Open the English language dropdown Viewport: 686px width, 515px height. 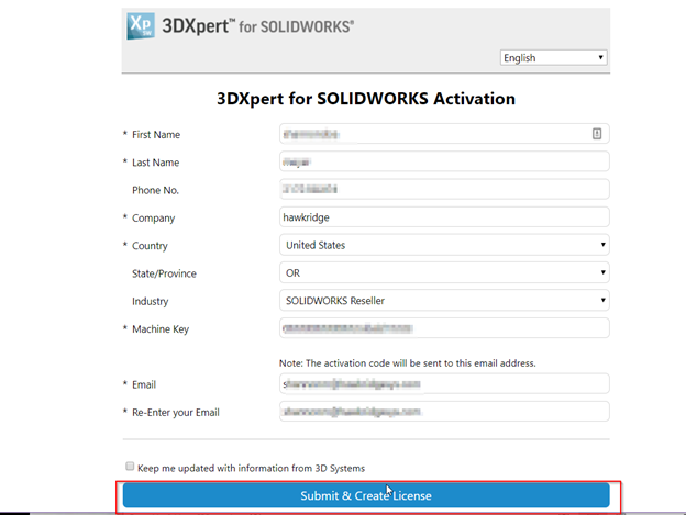tap(553, 58)
